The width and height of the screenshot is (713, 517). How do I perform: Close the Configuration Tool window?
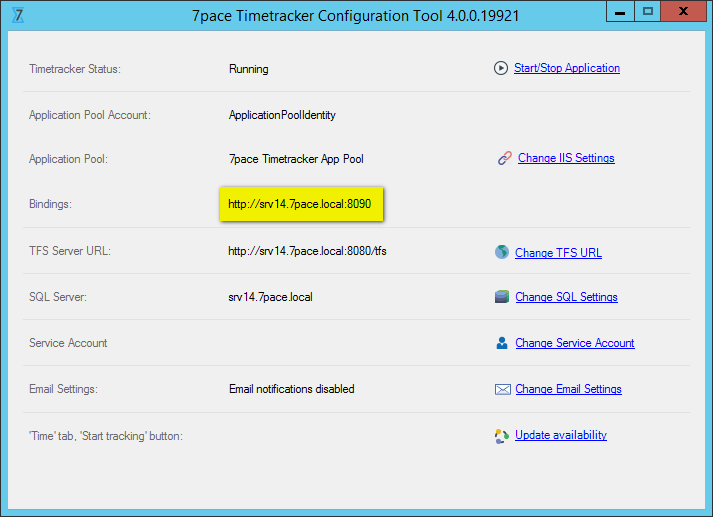[683, 12]
